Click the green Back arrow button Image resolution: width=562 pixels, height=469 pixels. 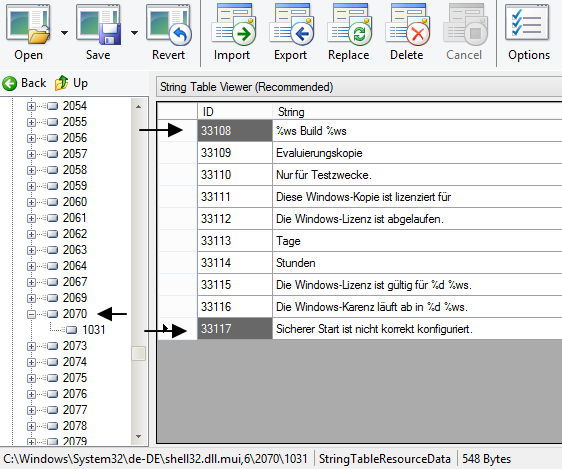tap(10, 83)
